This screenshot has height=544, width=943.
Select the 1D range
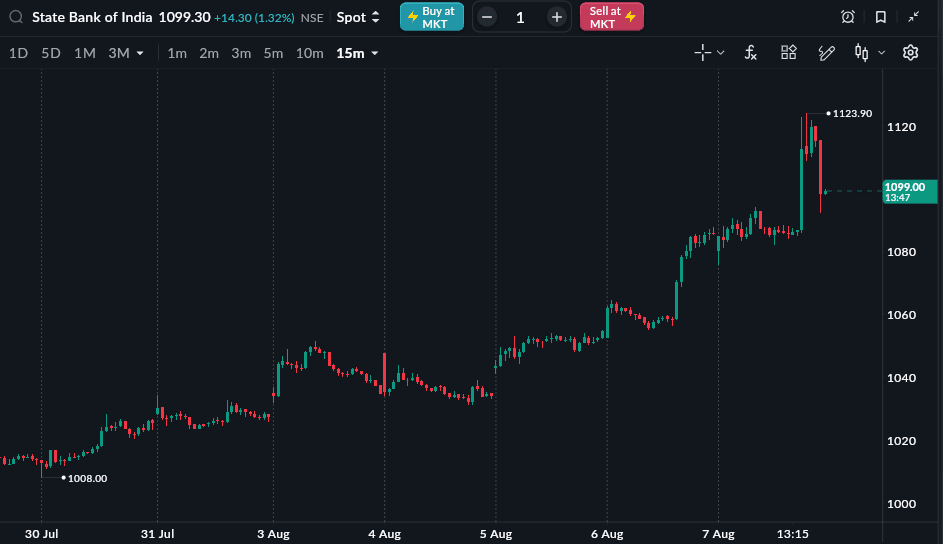[x=19, y=53]
